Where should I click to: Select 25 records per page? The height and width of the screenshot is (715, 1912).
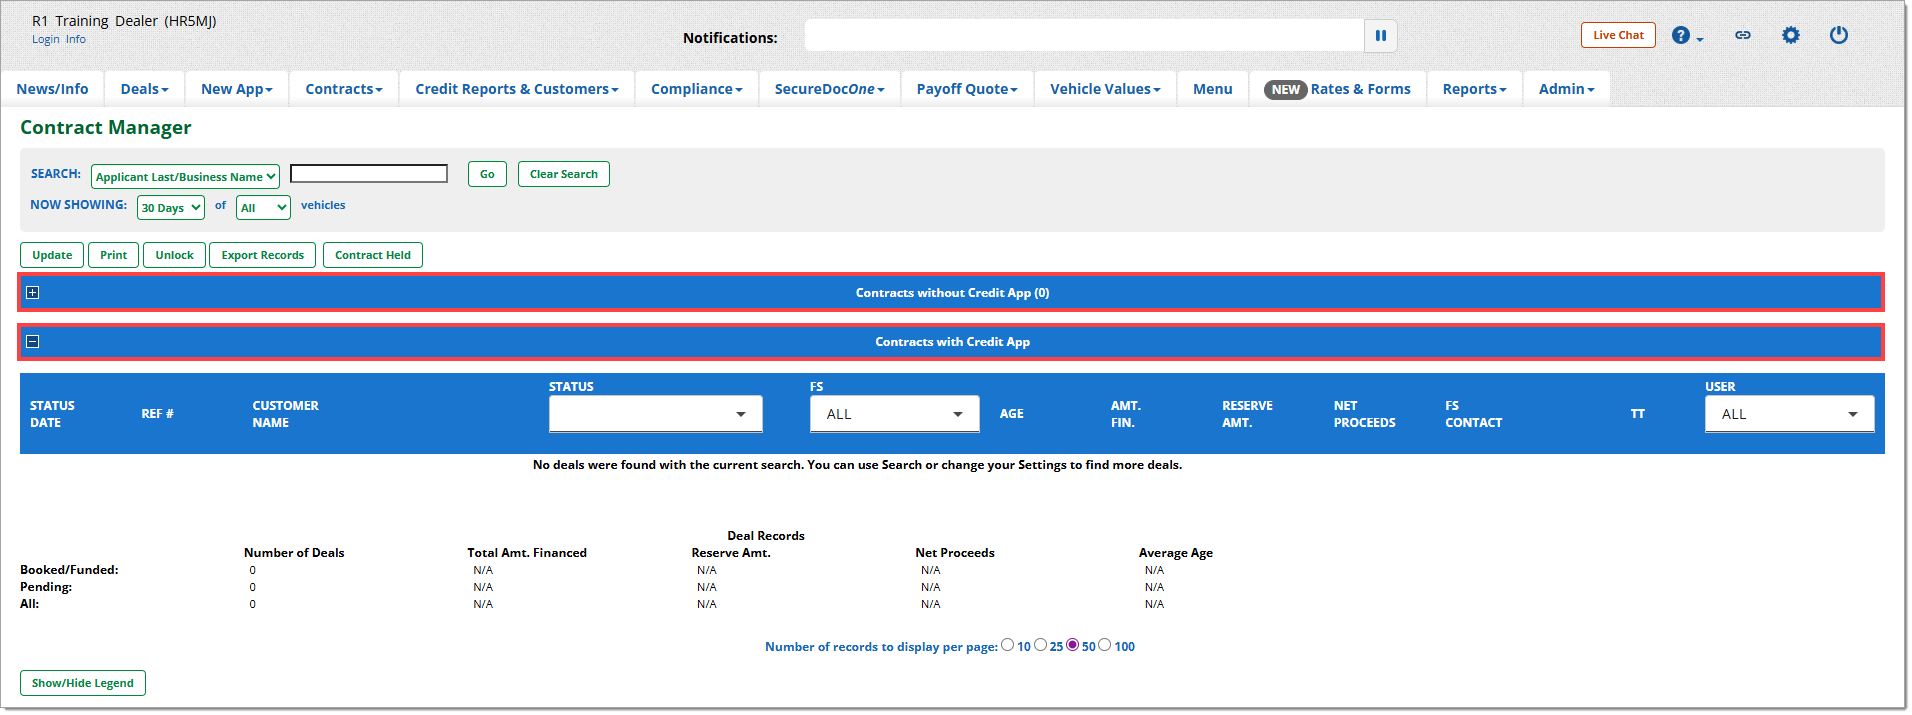click(1040, 646)
